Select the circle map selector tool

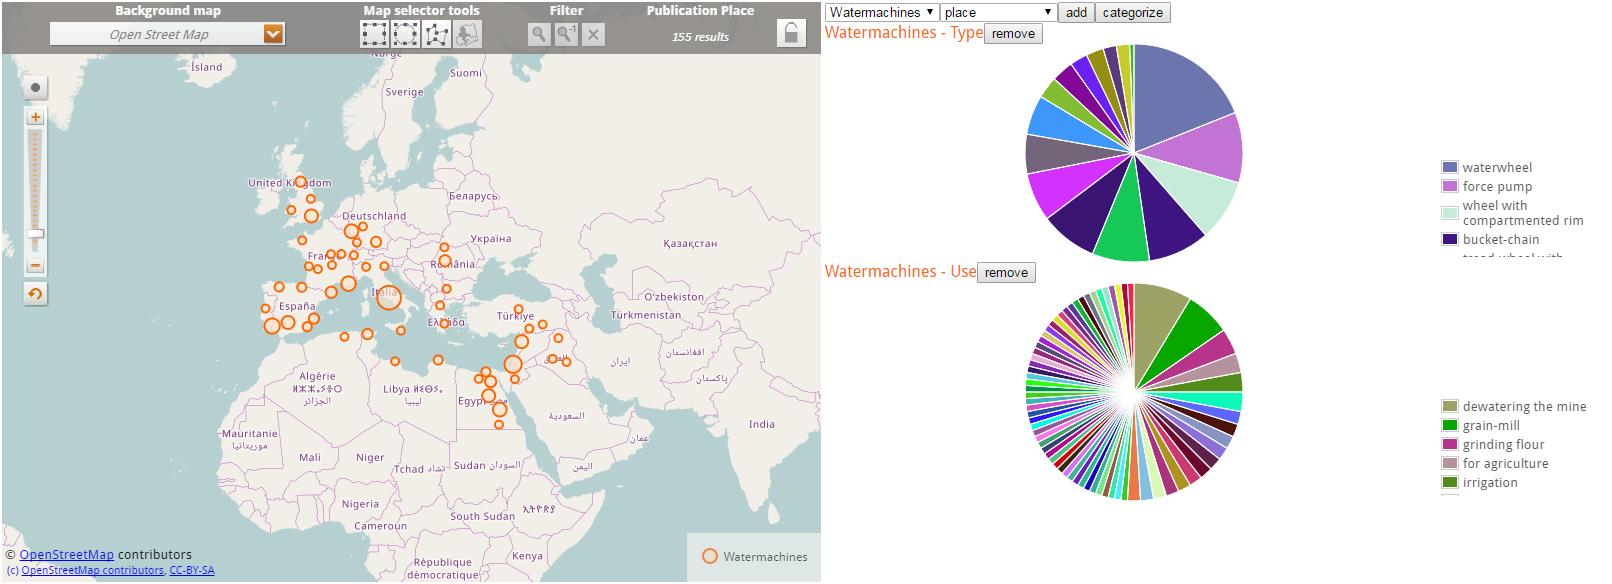pos(405,34)
